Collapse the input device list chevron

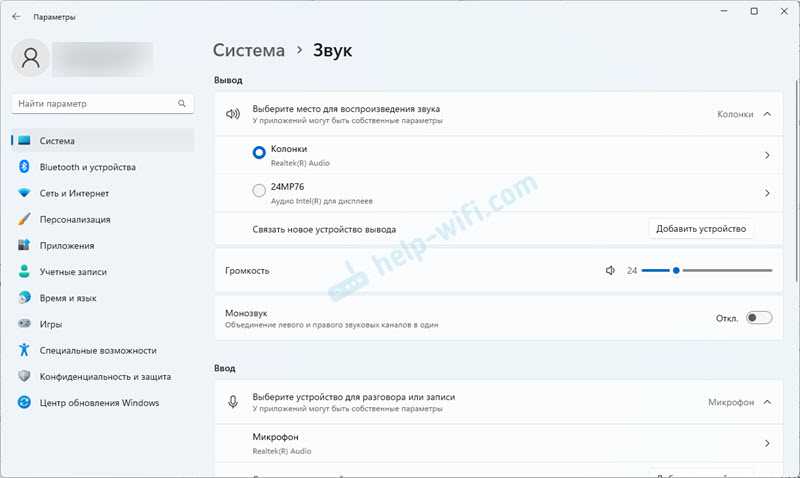click(767, 402)
